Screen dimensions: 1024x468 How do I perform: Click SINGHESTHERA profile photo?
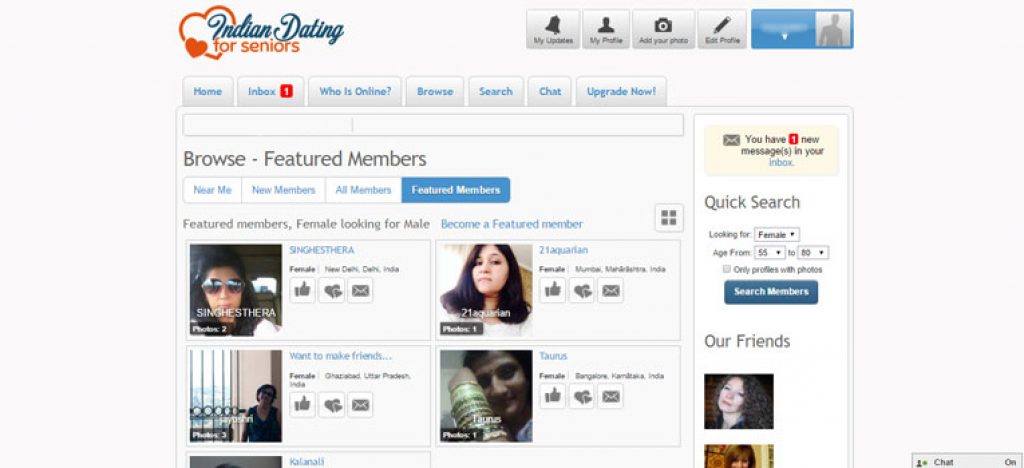click(236, 290)
